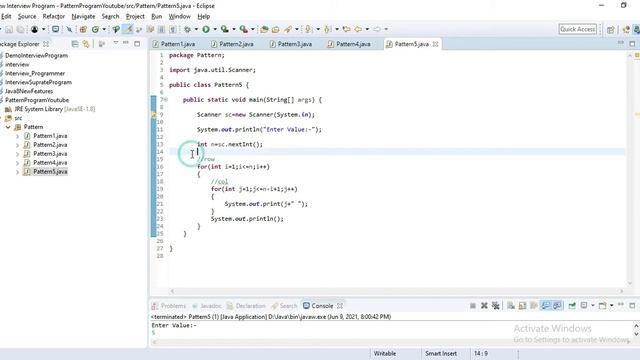Toggle Scroll Lock in Console

tap(522, 306)
